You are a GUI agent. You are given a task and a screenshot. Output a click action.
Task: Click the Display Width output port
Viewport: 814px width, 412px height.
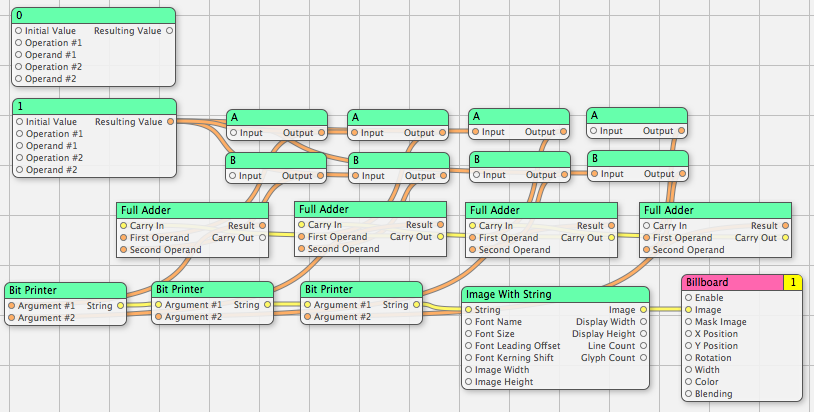tap(644, 322)
